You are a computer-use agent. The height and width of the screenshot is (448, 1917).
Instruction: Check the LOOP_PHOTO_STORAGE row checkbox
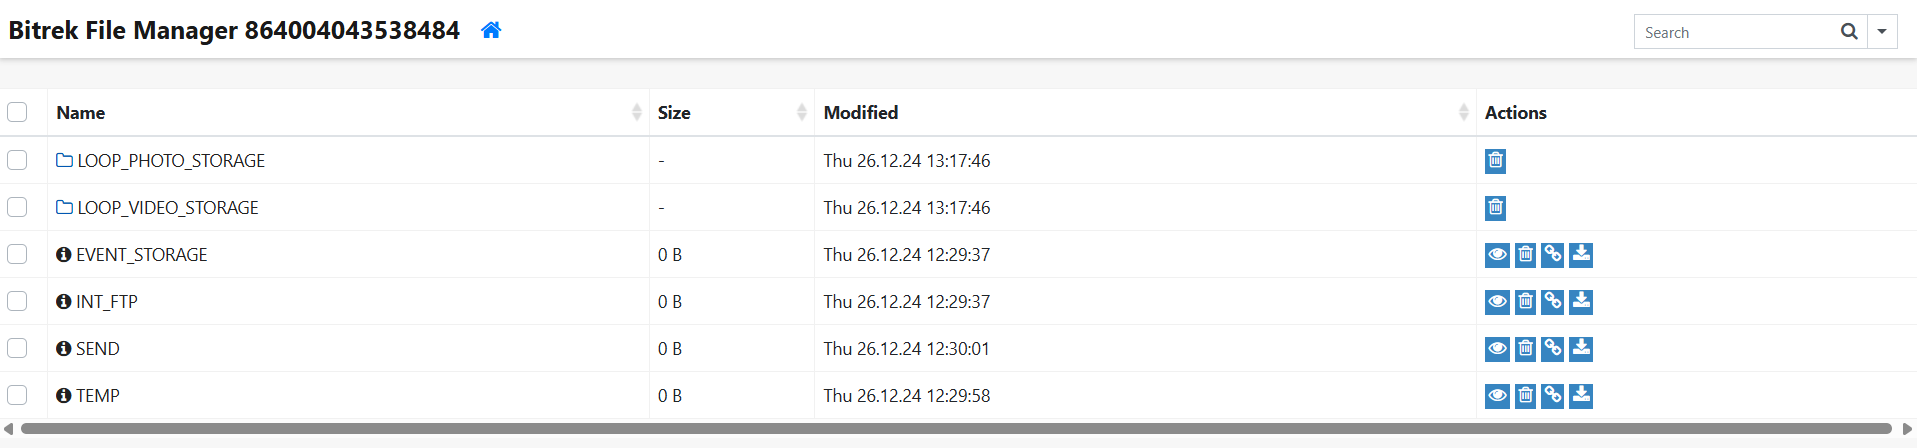tap(17, 160)
